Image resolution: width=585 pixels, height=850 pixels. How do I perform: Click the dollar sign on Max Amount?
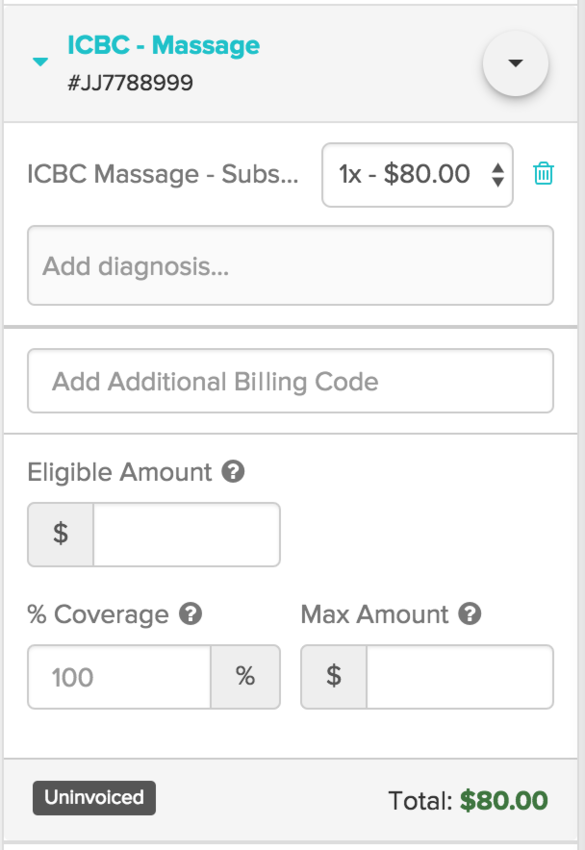coord(333,677)
